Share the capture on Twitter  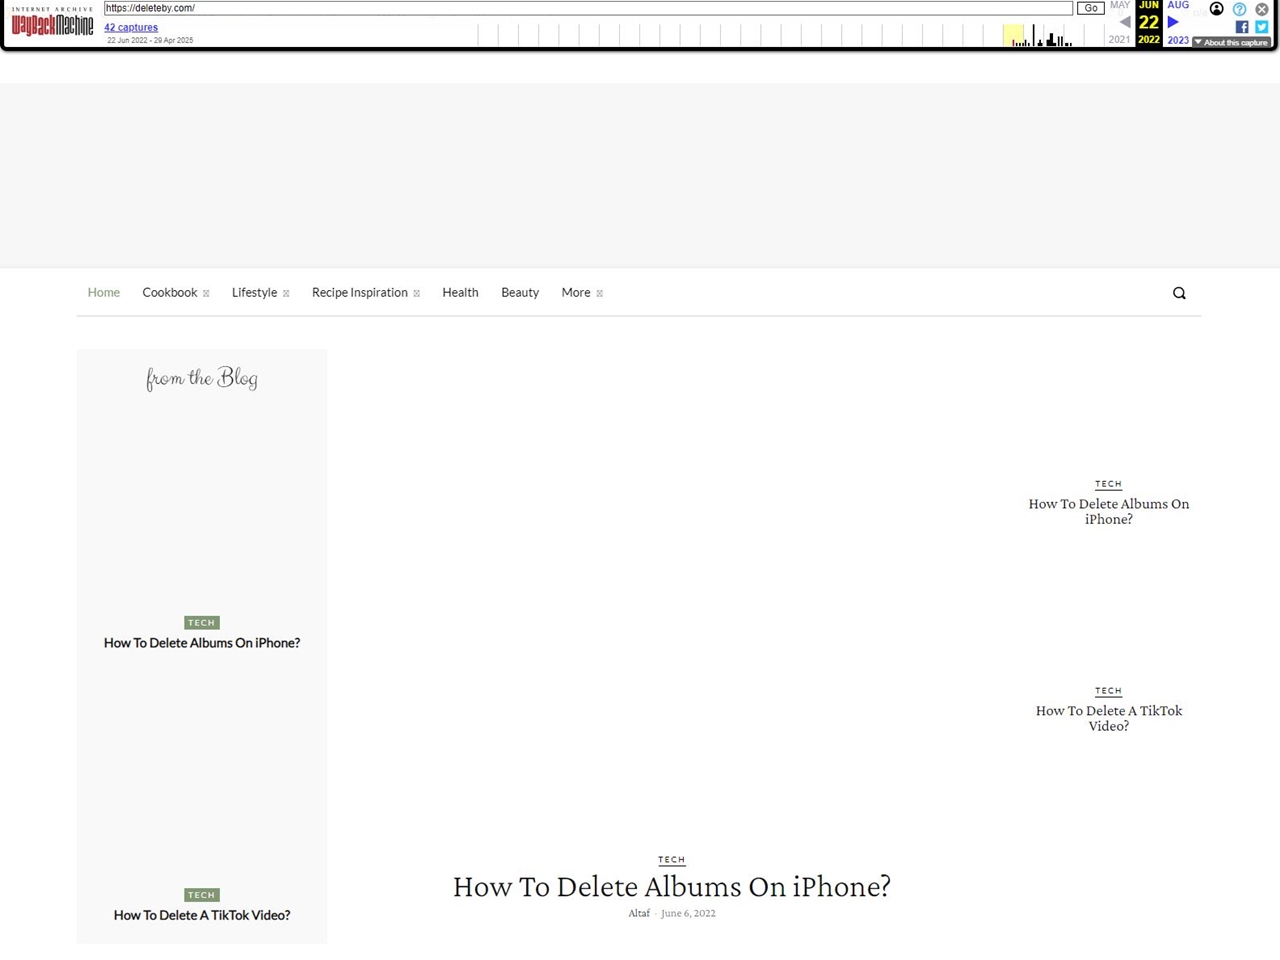pyautogui.click(x=1261, y=27)
